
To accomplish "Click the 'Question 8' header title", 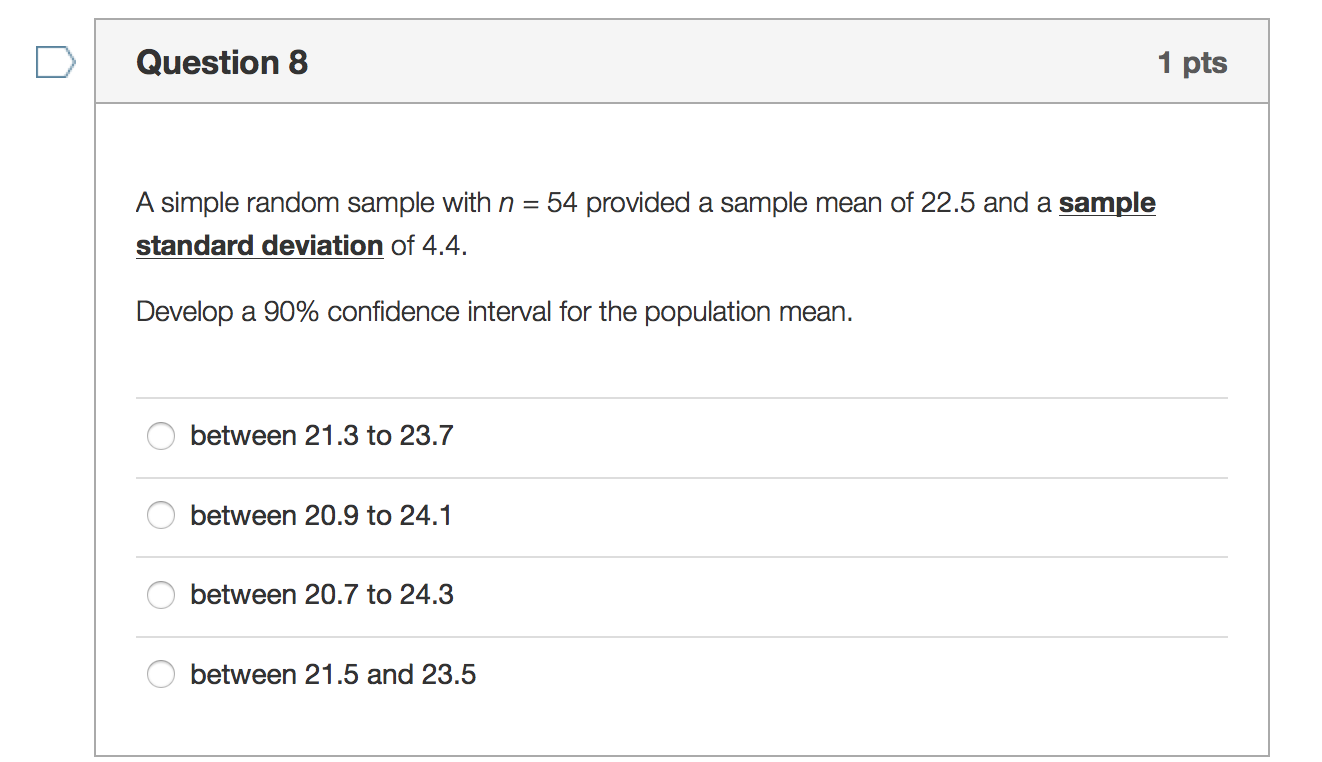I will [221, 62].
